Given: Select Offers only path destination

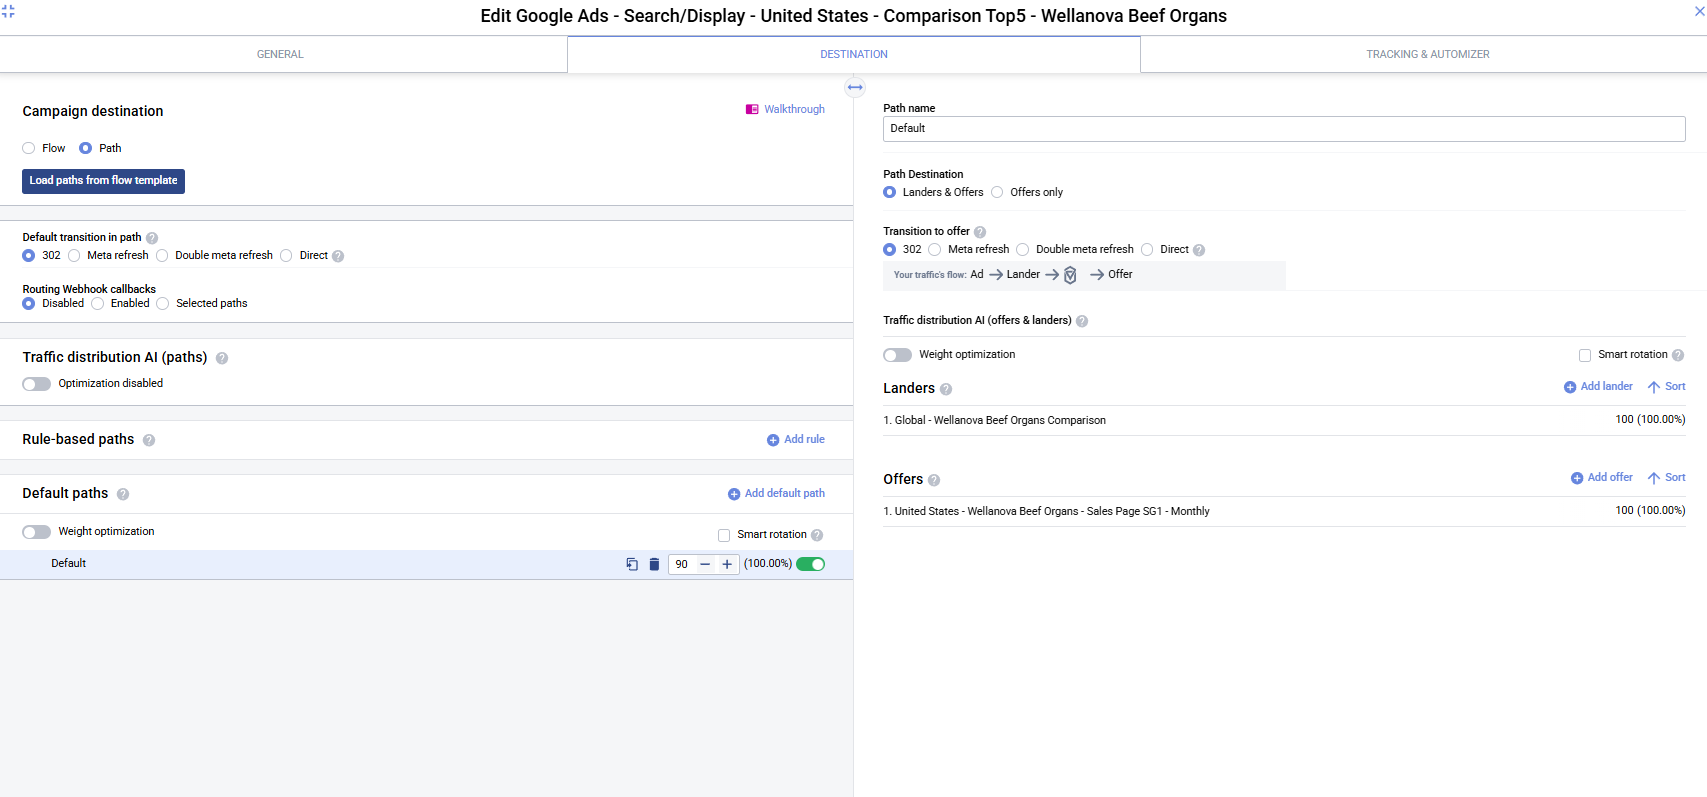Looking at the screenshot, I should [997, 193].
